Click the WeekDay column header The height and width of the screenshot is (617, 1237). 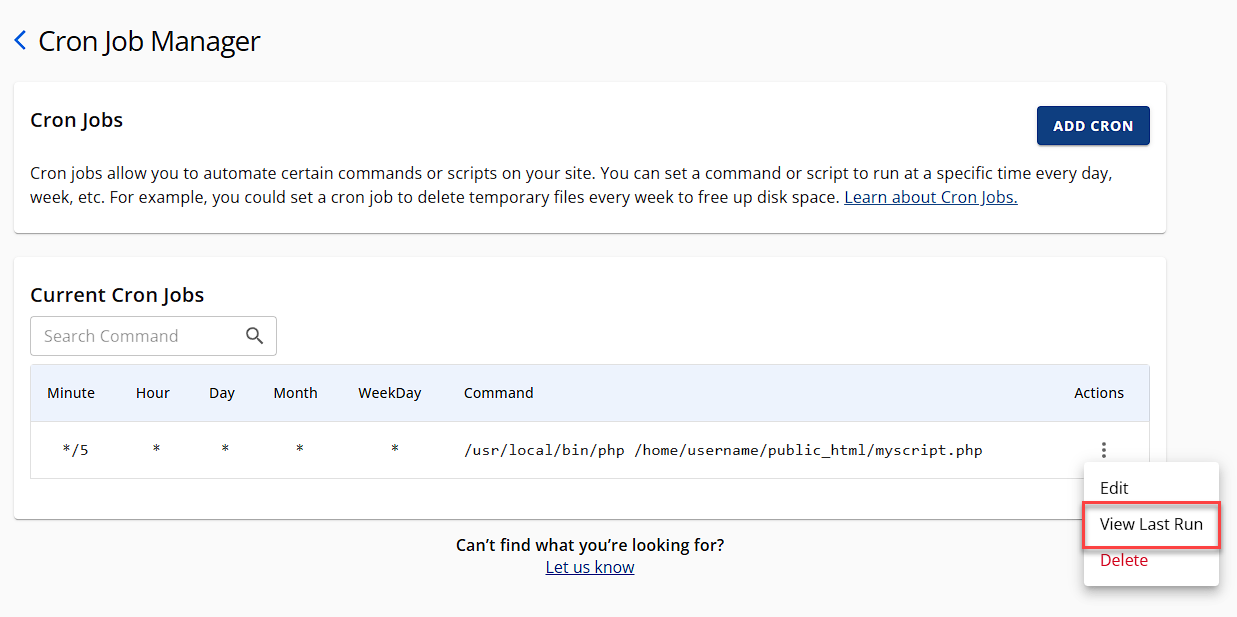pos(390,393)
